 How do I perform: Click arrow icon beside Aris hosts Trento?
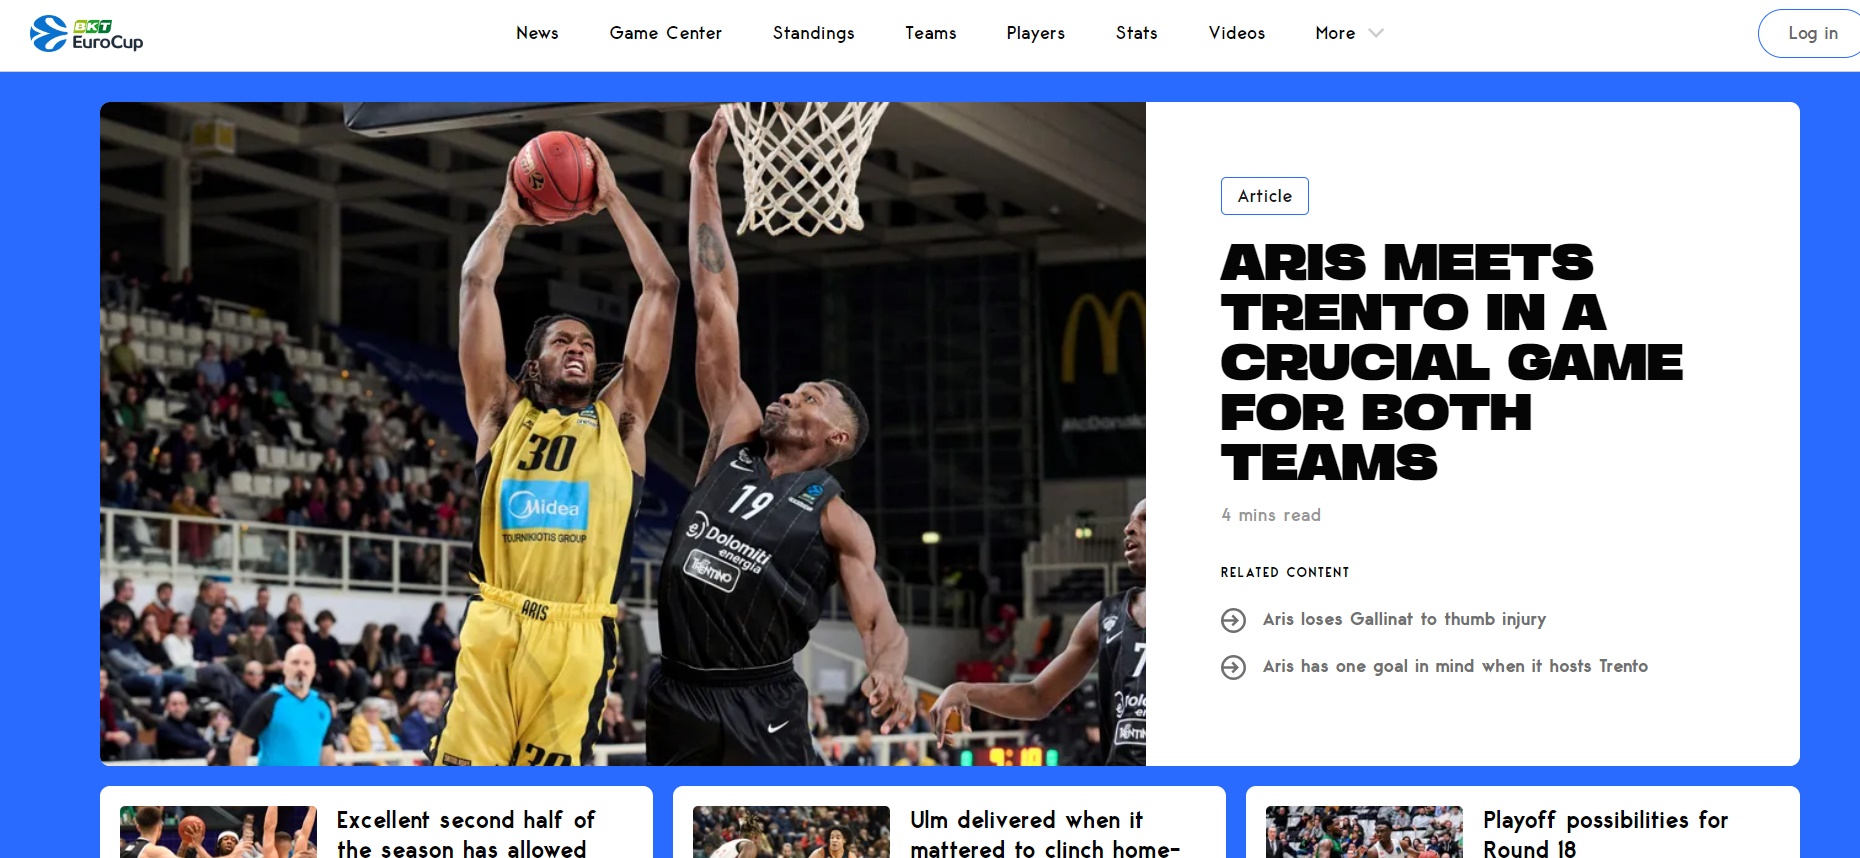(x=1233, y=667)
